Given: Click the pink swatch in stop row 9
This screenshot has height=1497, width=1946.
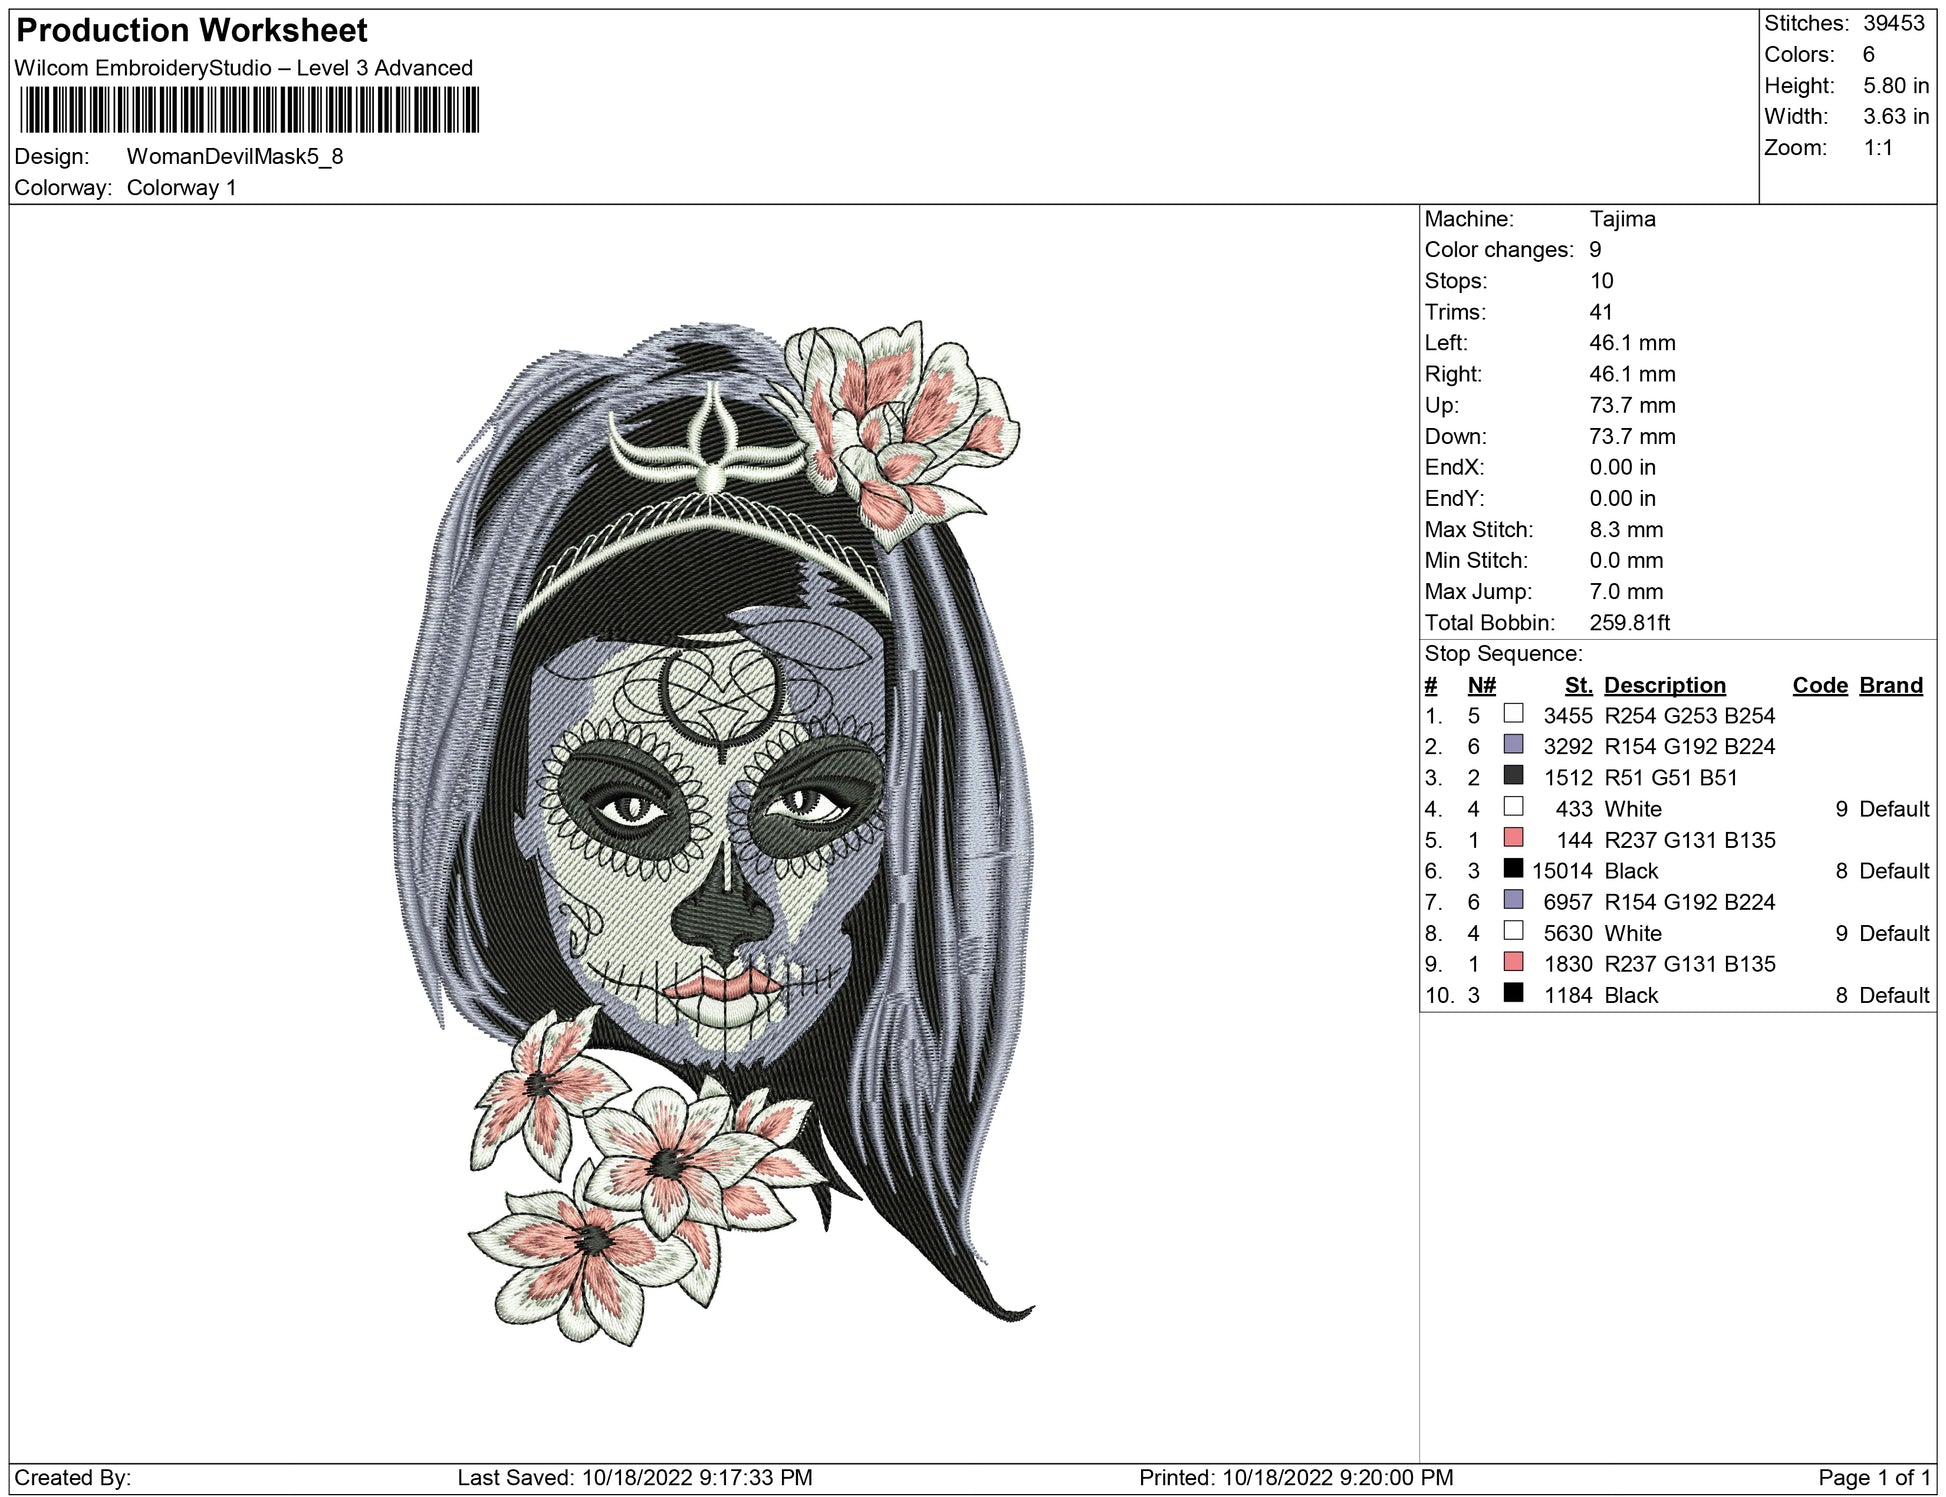Looking at the screenshot, I should [x=1513, y=961].
